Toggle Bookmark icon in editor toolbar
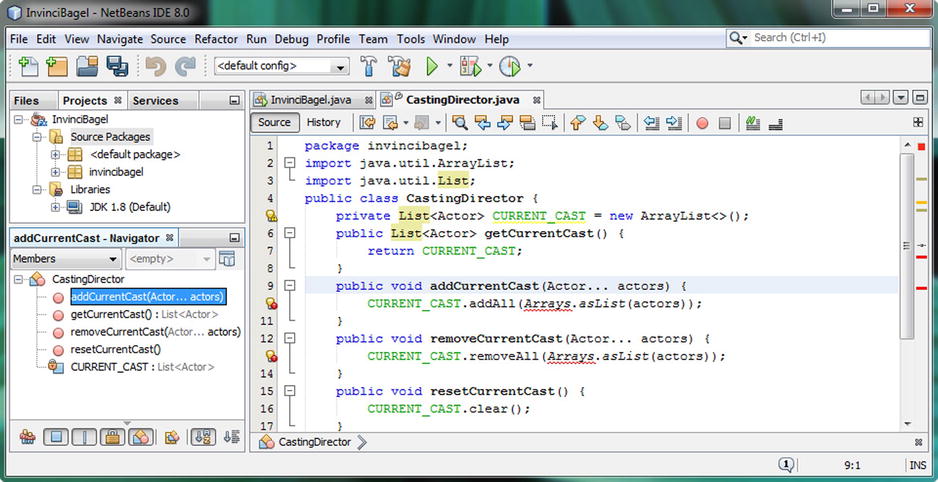Viewport: 938px width, 482px height. click(x=623, y=123)
